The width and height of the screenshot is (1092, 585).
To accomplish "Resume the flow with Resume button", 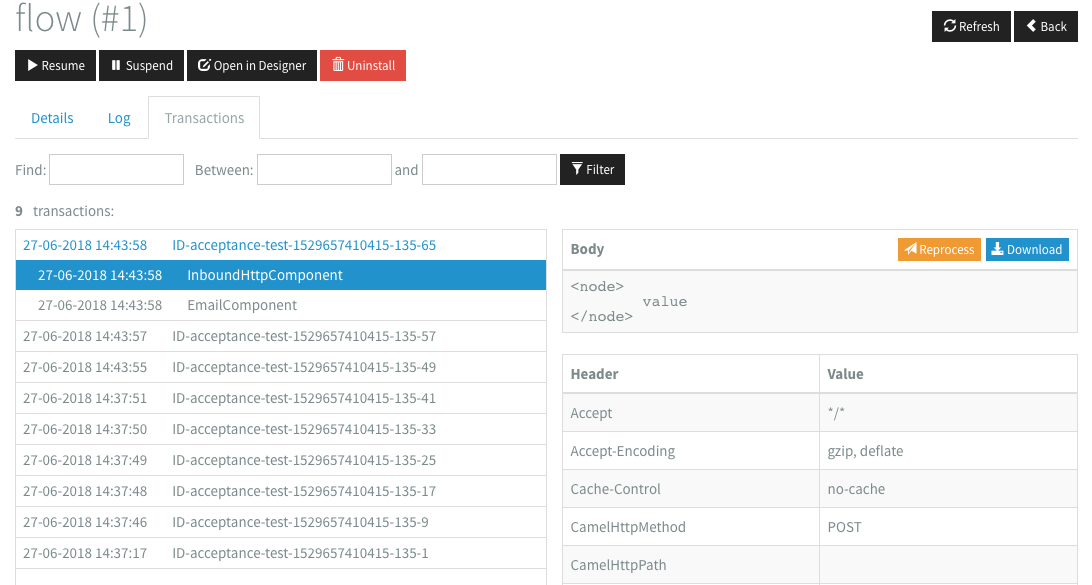I will [x=55, y=65].
